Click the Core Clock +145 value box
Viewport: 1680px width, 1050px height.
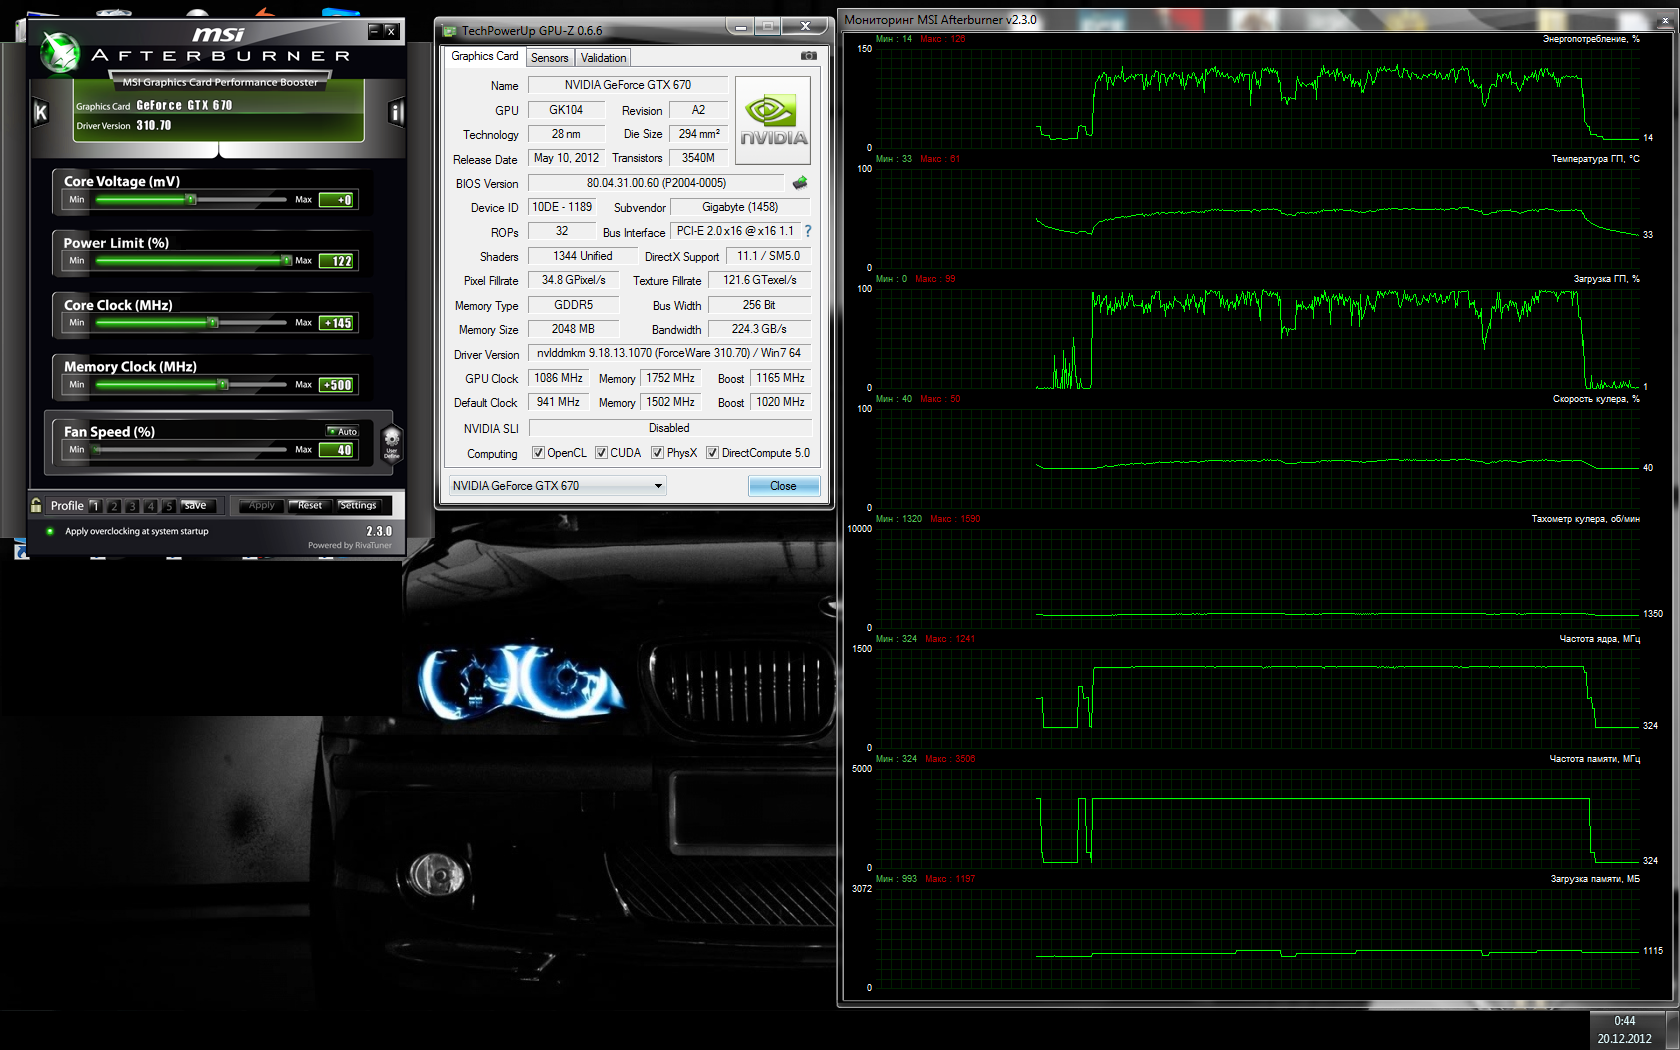click(x=337, y=323)
